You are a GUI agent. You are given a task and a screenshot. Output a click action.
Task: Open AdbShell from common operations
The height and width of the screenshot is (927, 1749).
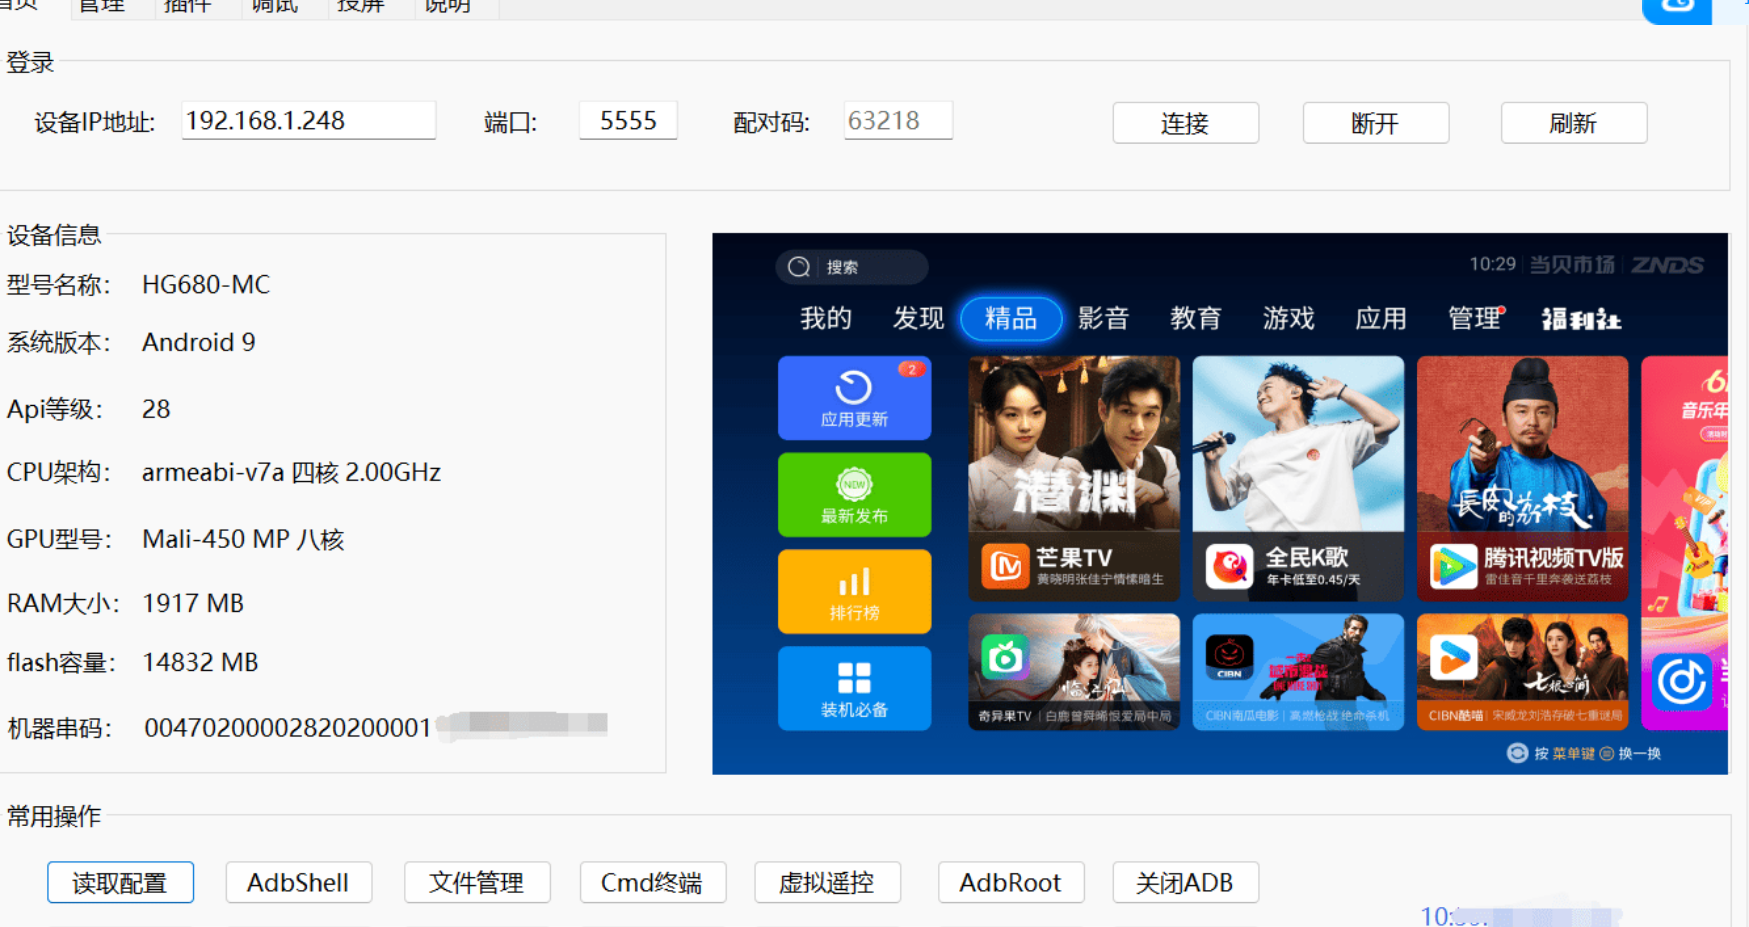298,883
